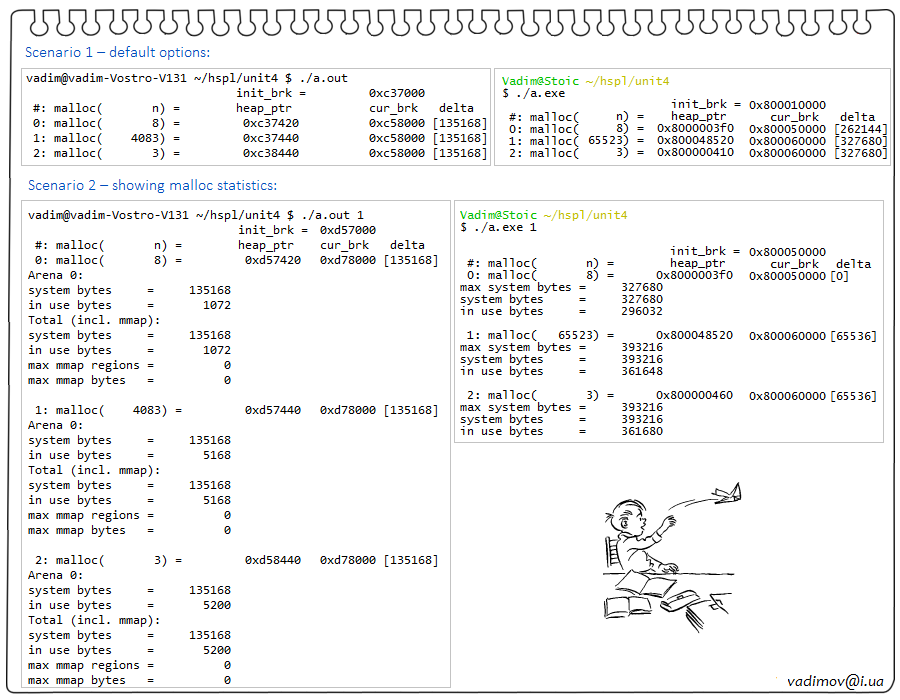Open the vadimov@i.ua email address
The height and width of the screenshot is (700, 900).
pyautogui.click(x=834, y=681)
